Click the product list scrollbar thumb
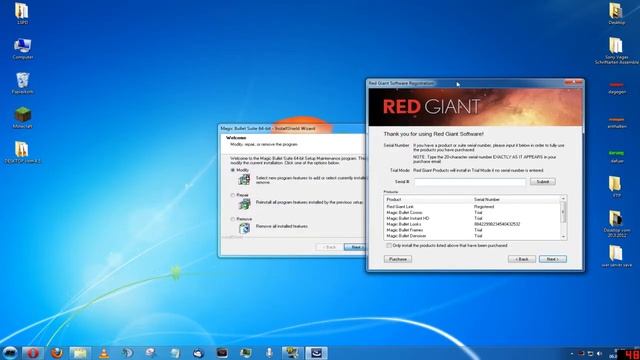The height and width of the screenshot is (360, 640). pos(564,212)
